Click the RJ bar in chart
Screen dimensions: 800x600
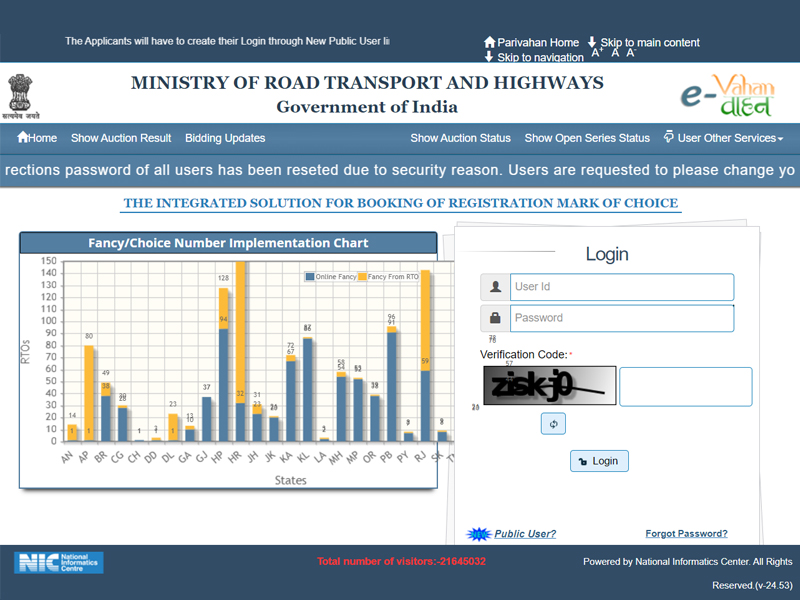coord(425,355)
